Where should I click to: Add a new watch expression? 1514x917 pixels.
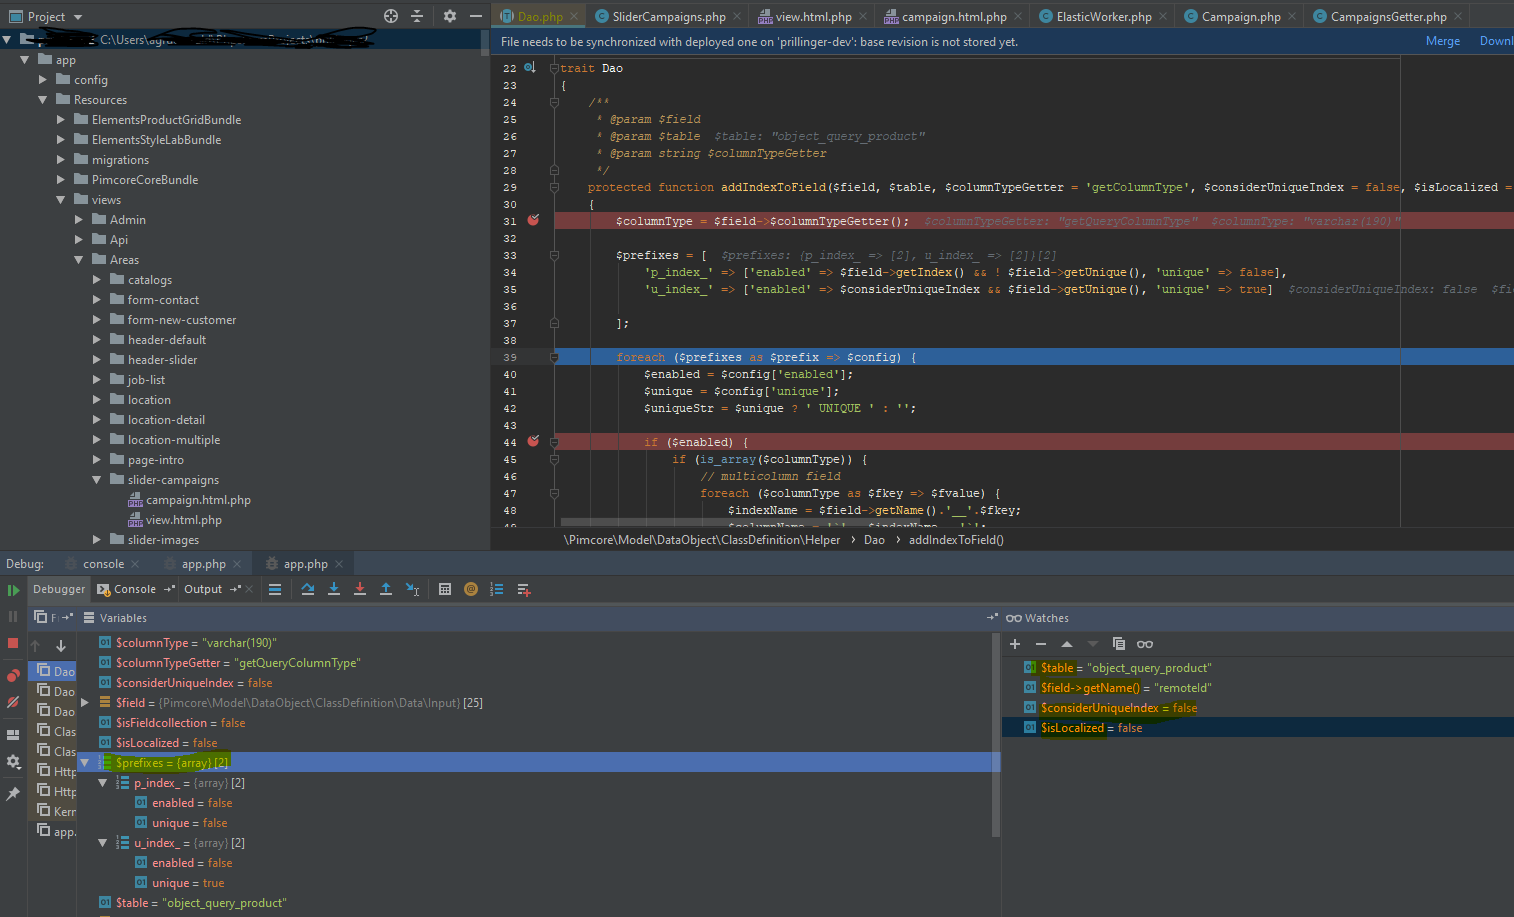tap(1014, 644)
